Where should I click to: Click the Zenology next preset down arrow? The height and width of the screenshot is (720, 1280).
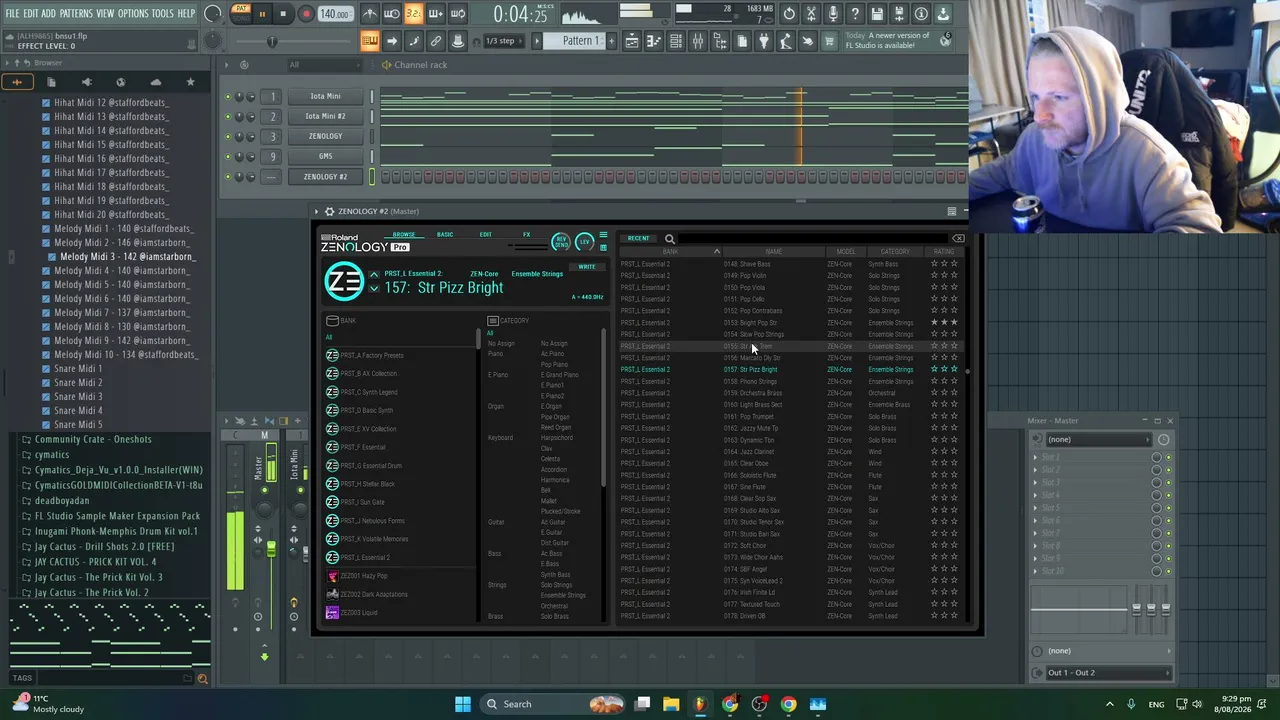(374, 289)
